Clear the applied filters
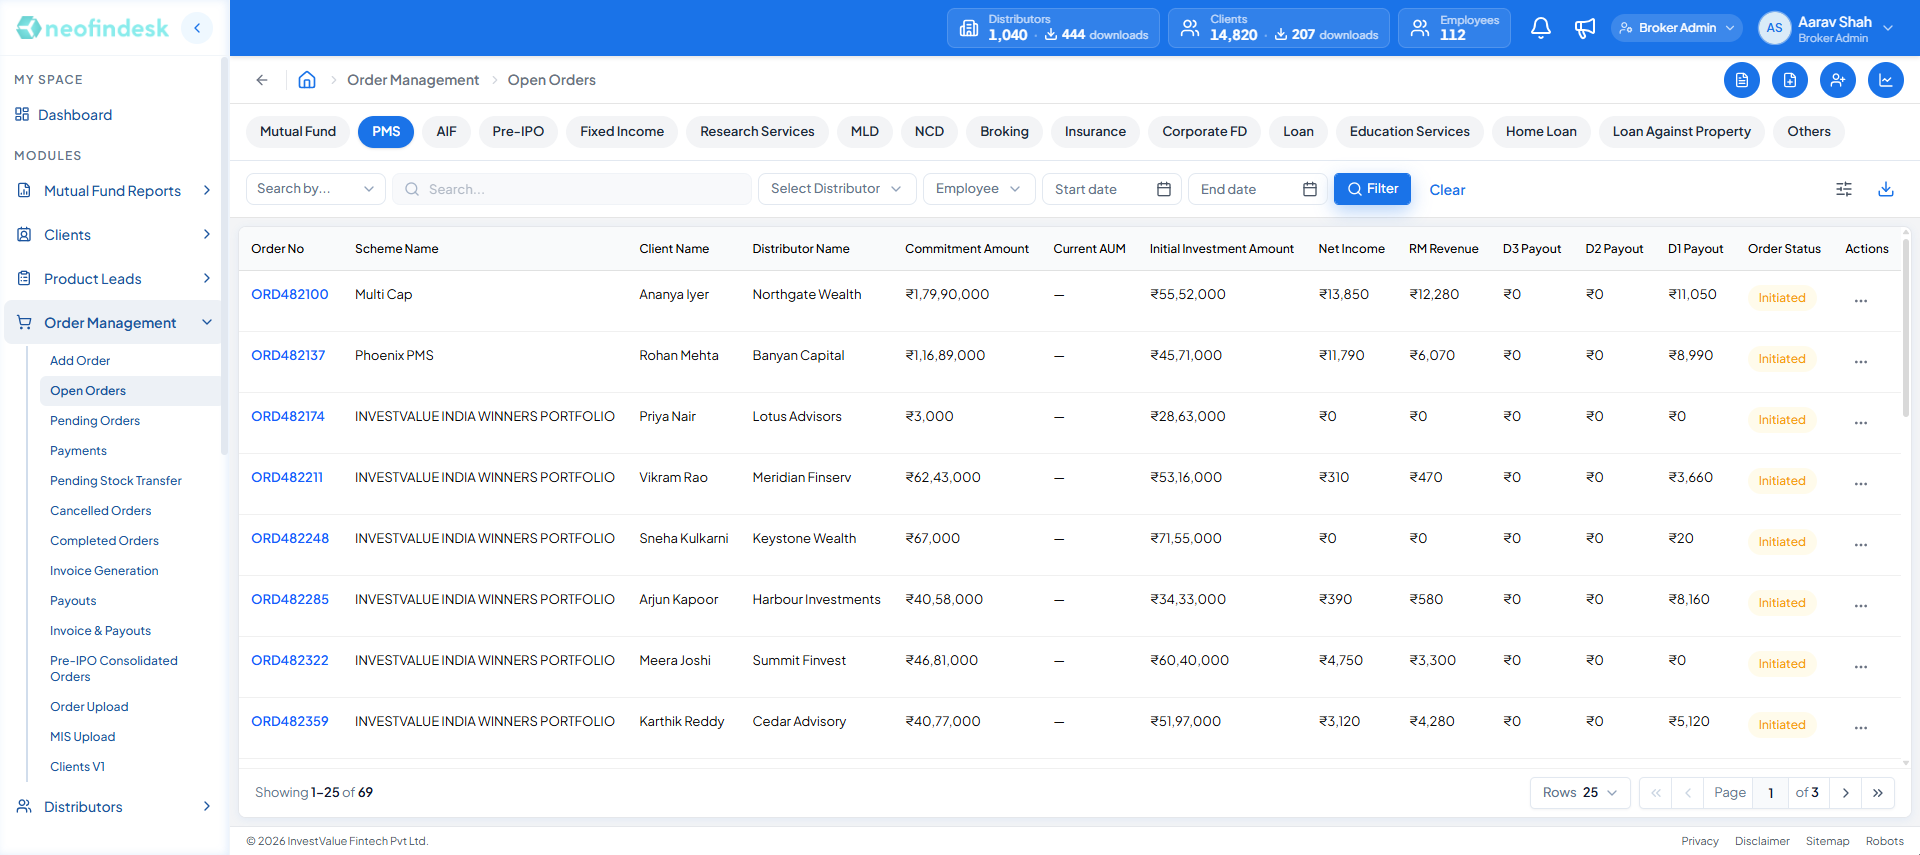The height and width of the screenshot is (855, 1920). pyautogui.click(x=1447, y=190)
